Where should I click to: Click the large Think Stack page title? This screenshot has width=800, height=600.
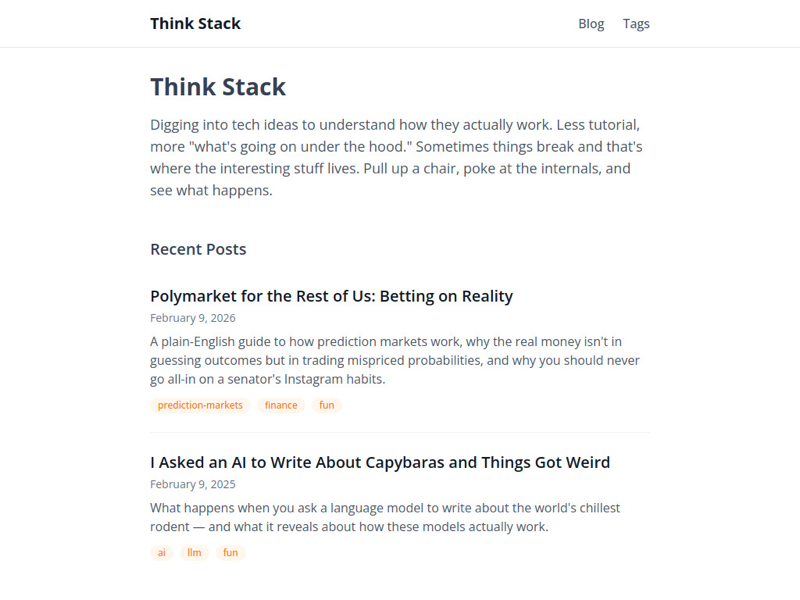(x=218, y=87)
